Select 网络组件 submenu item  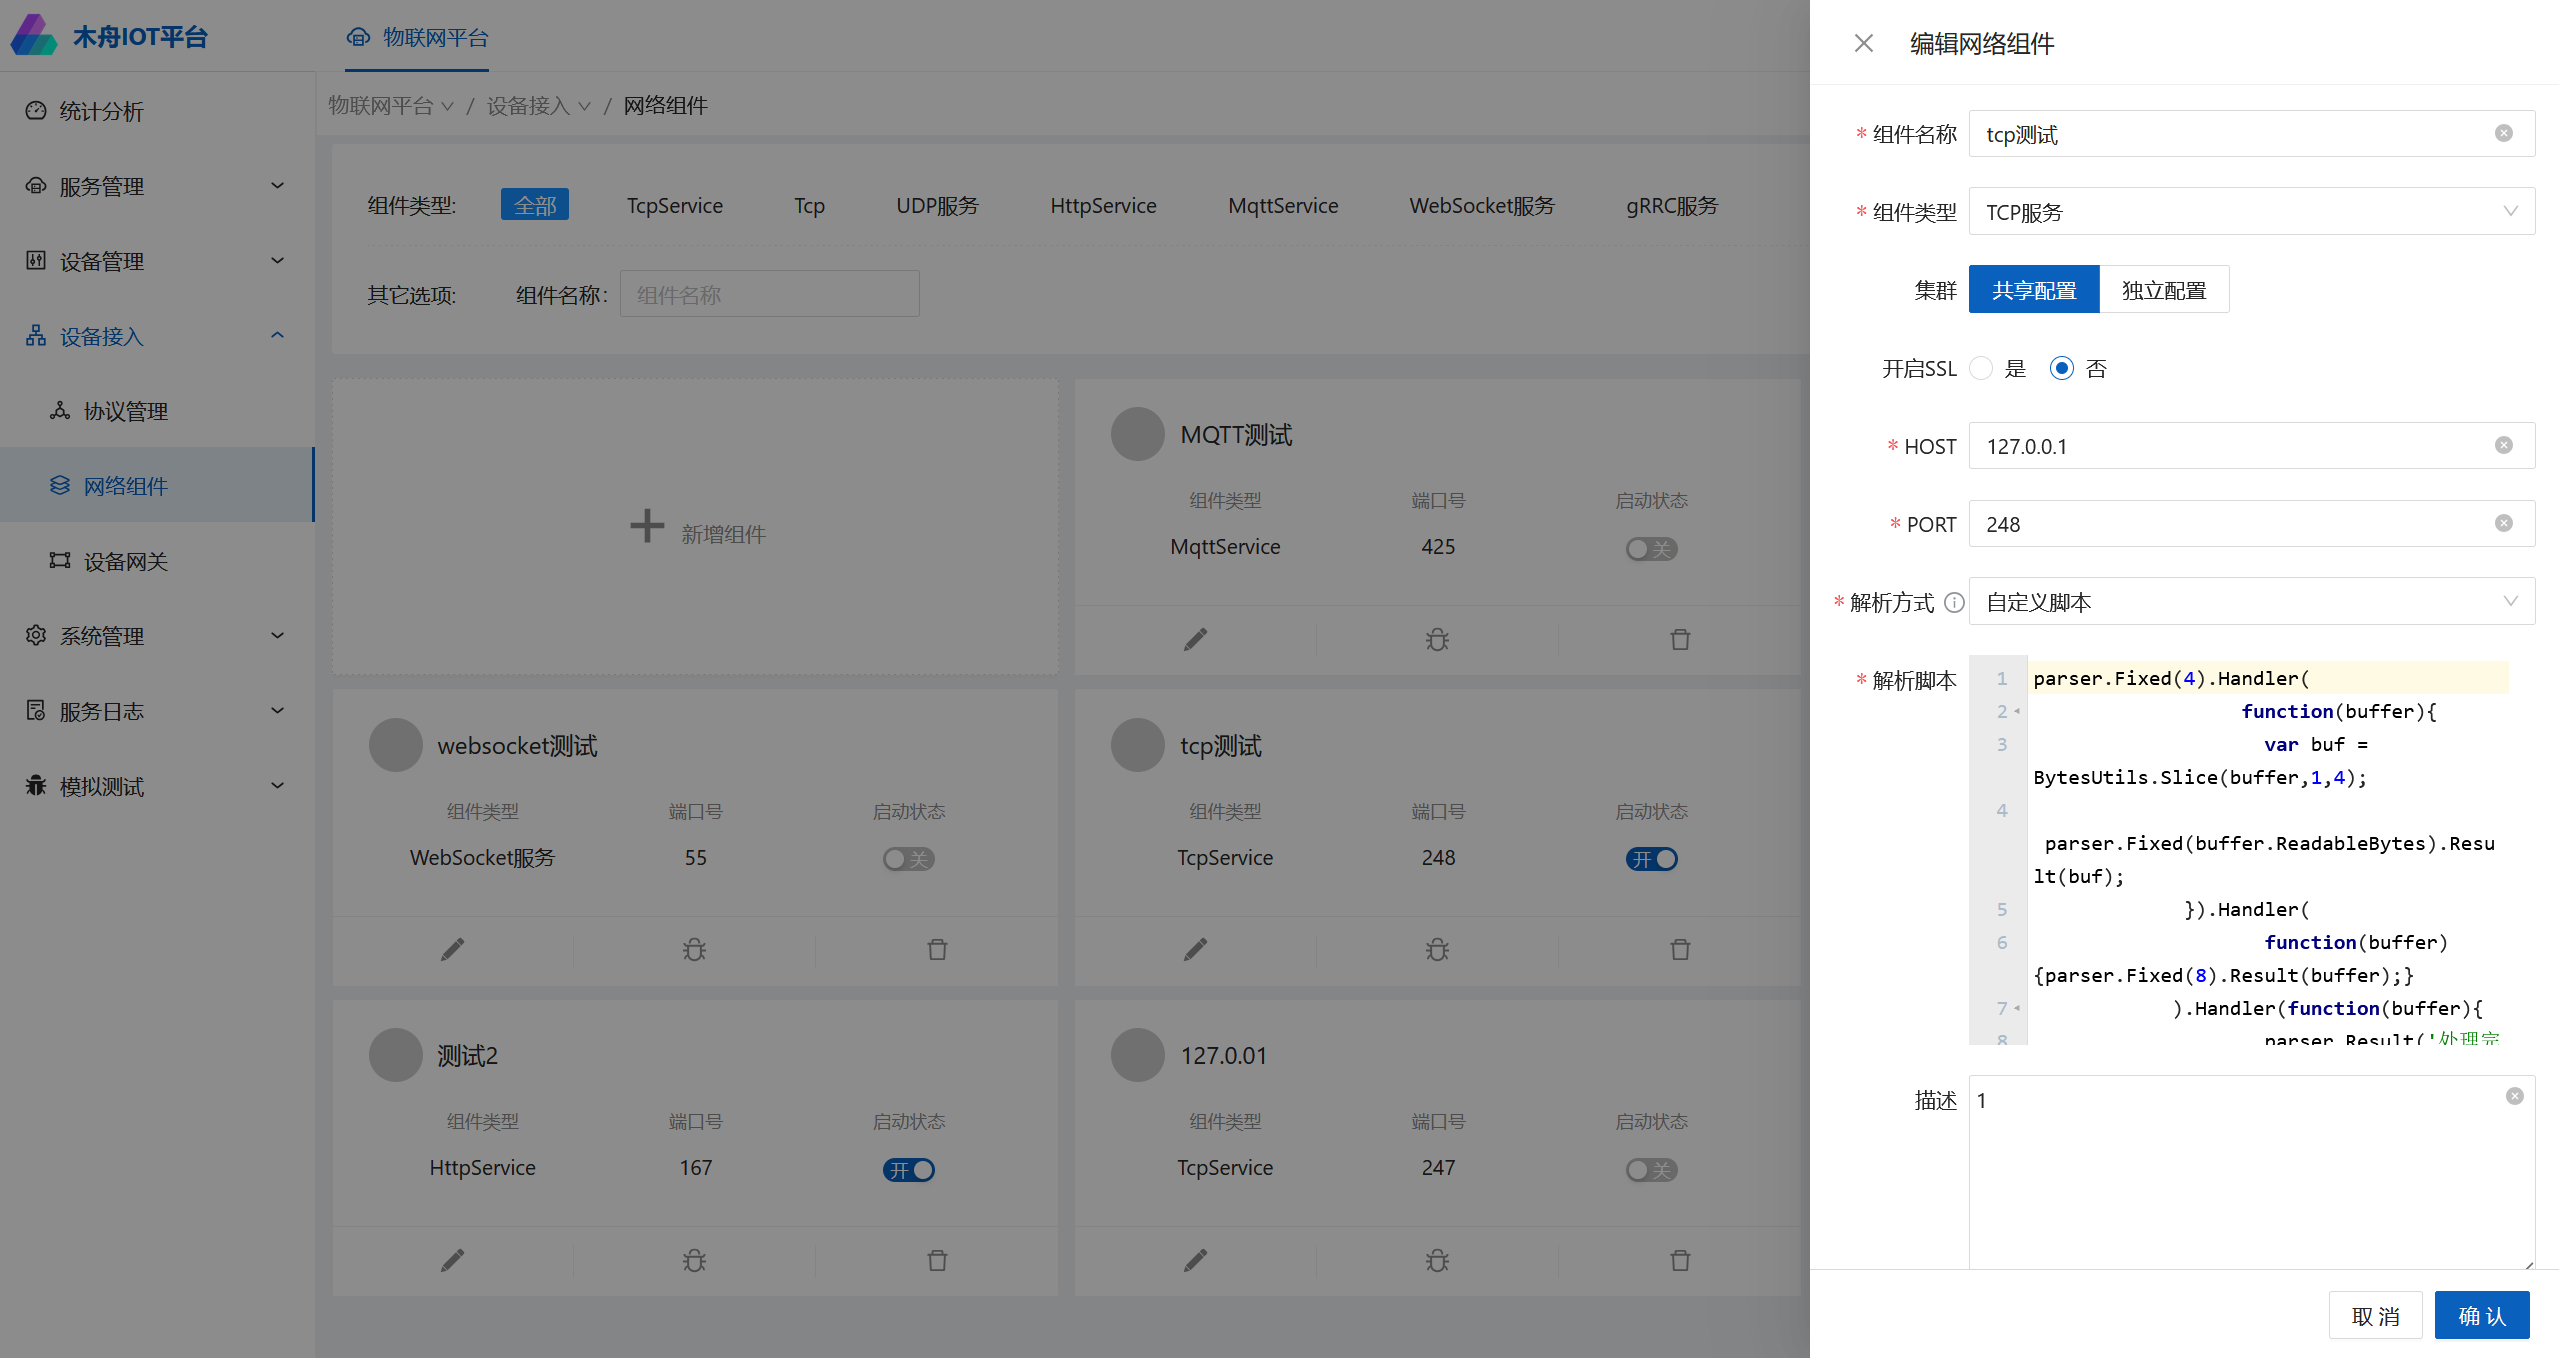click(157, 485)
